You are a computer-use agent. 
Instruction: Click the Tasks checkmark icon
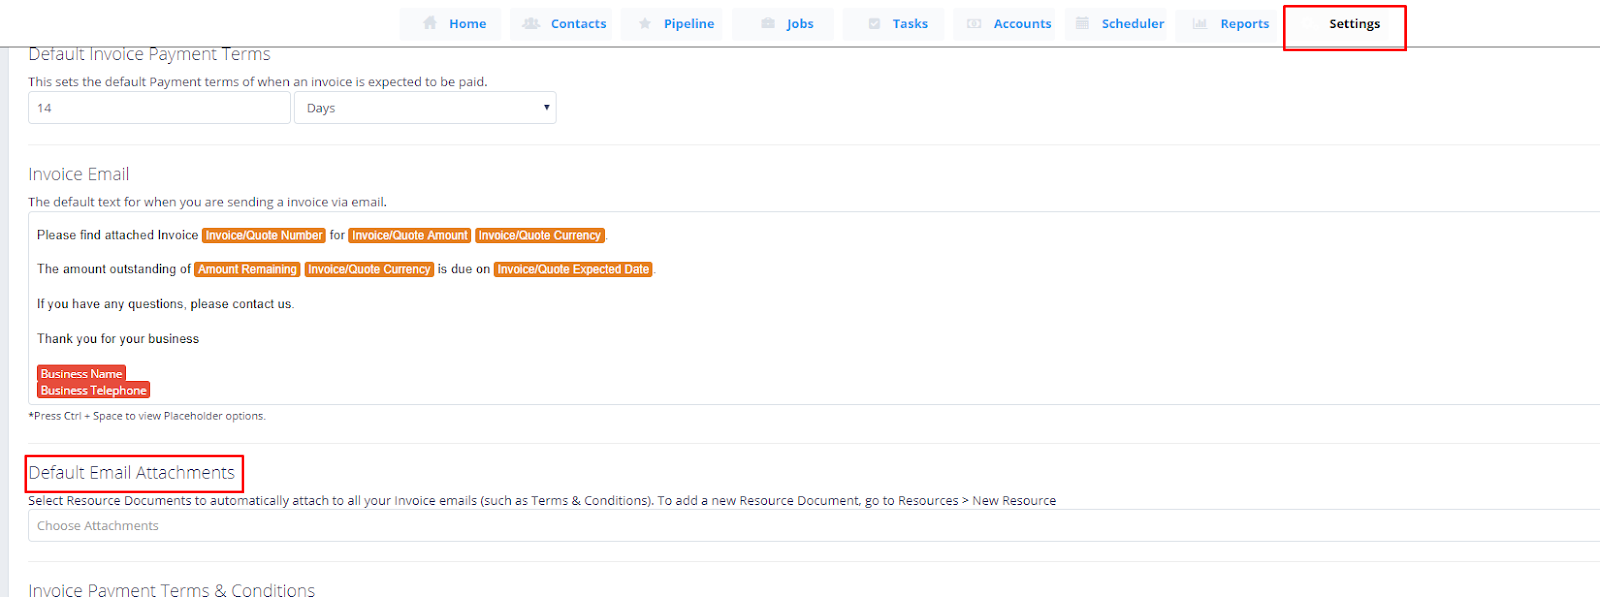point(874,23)
